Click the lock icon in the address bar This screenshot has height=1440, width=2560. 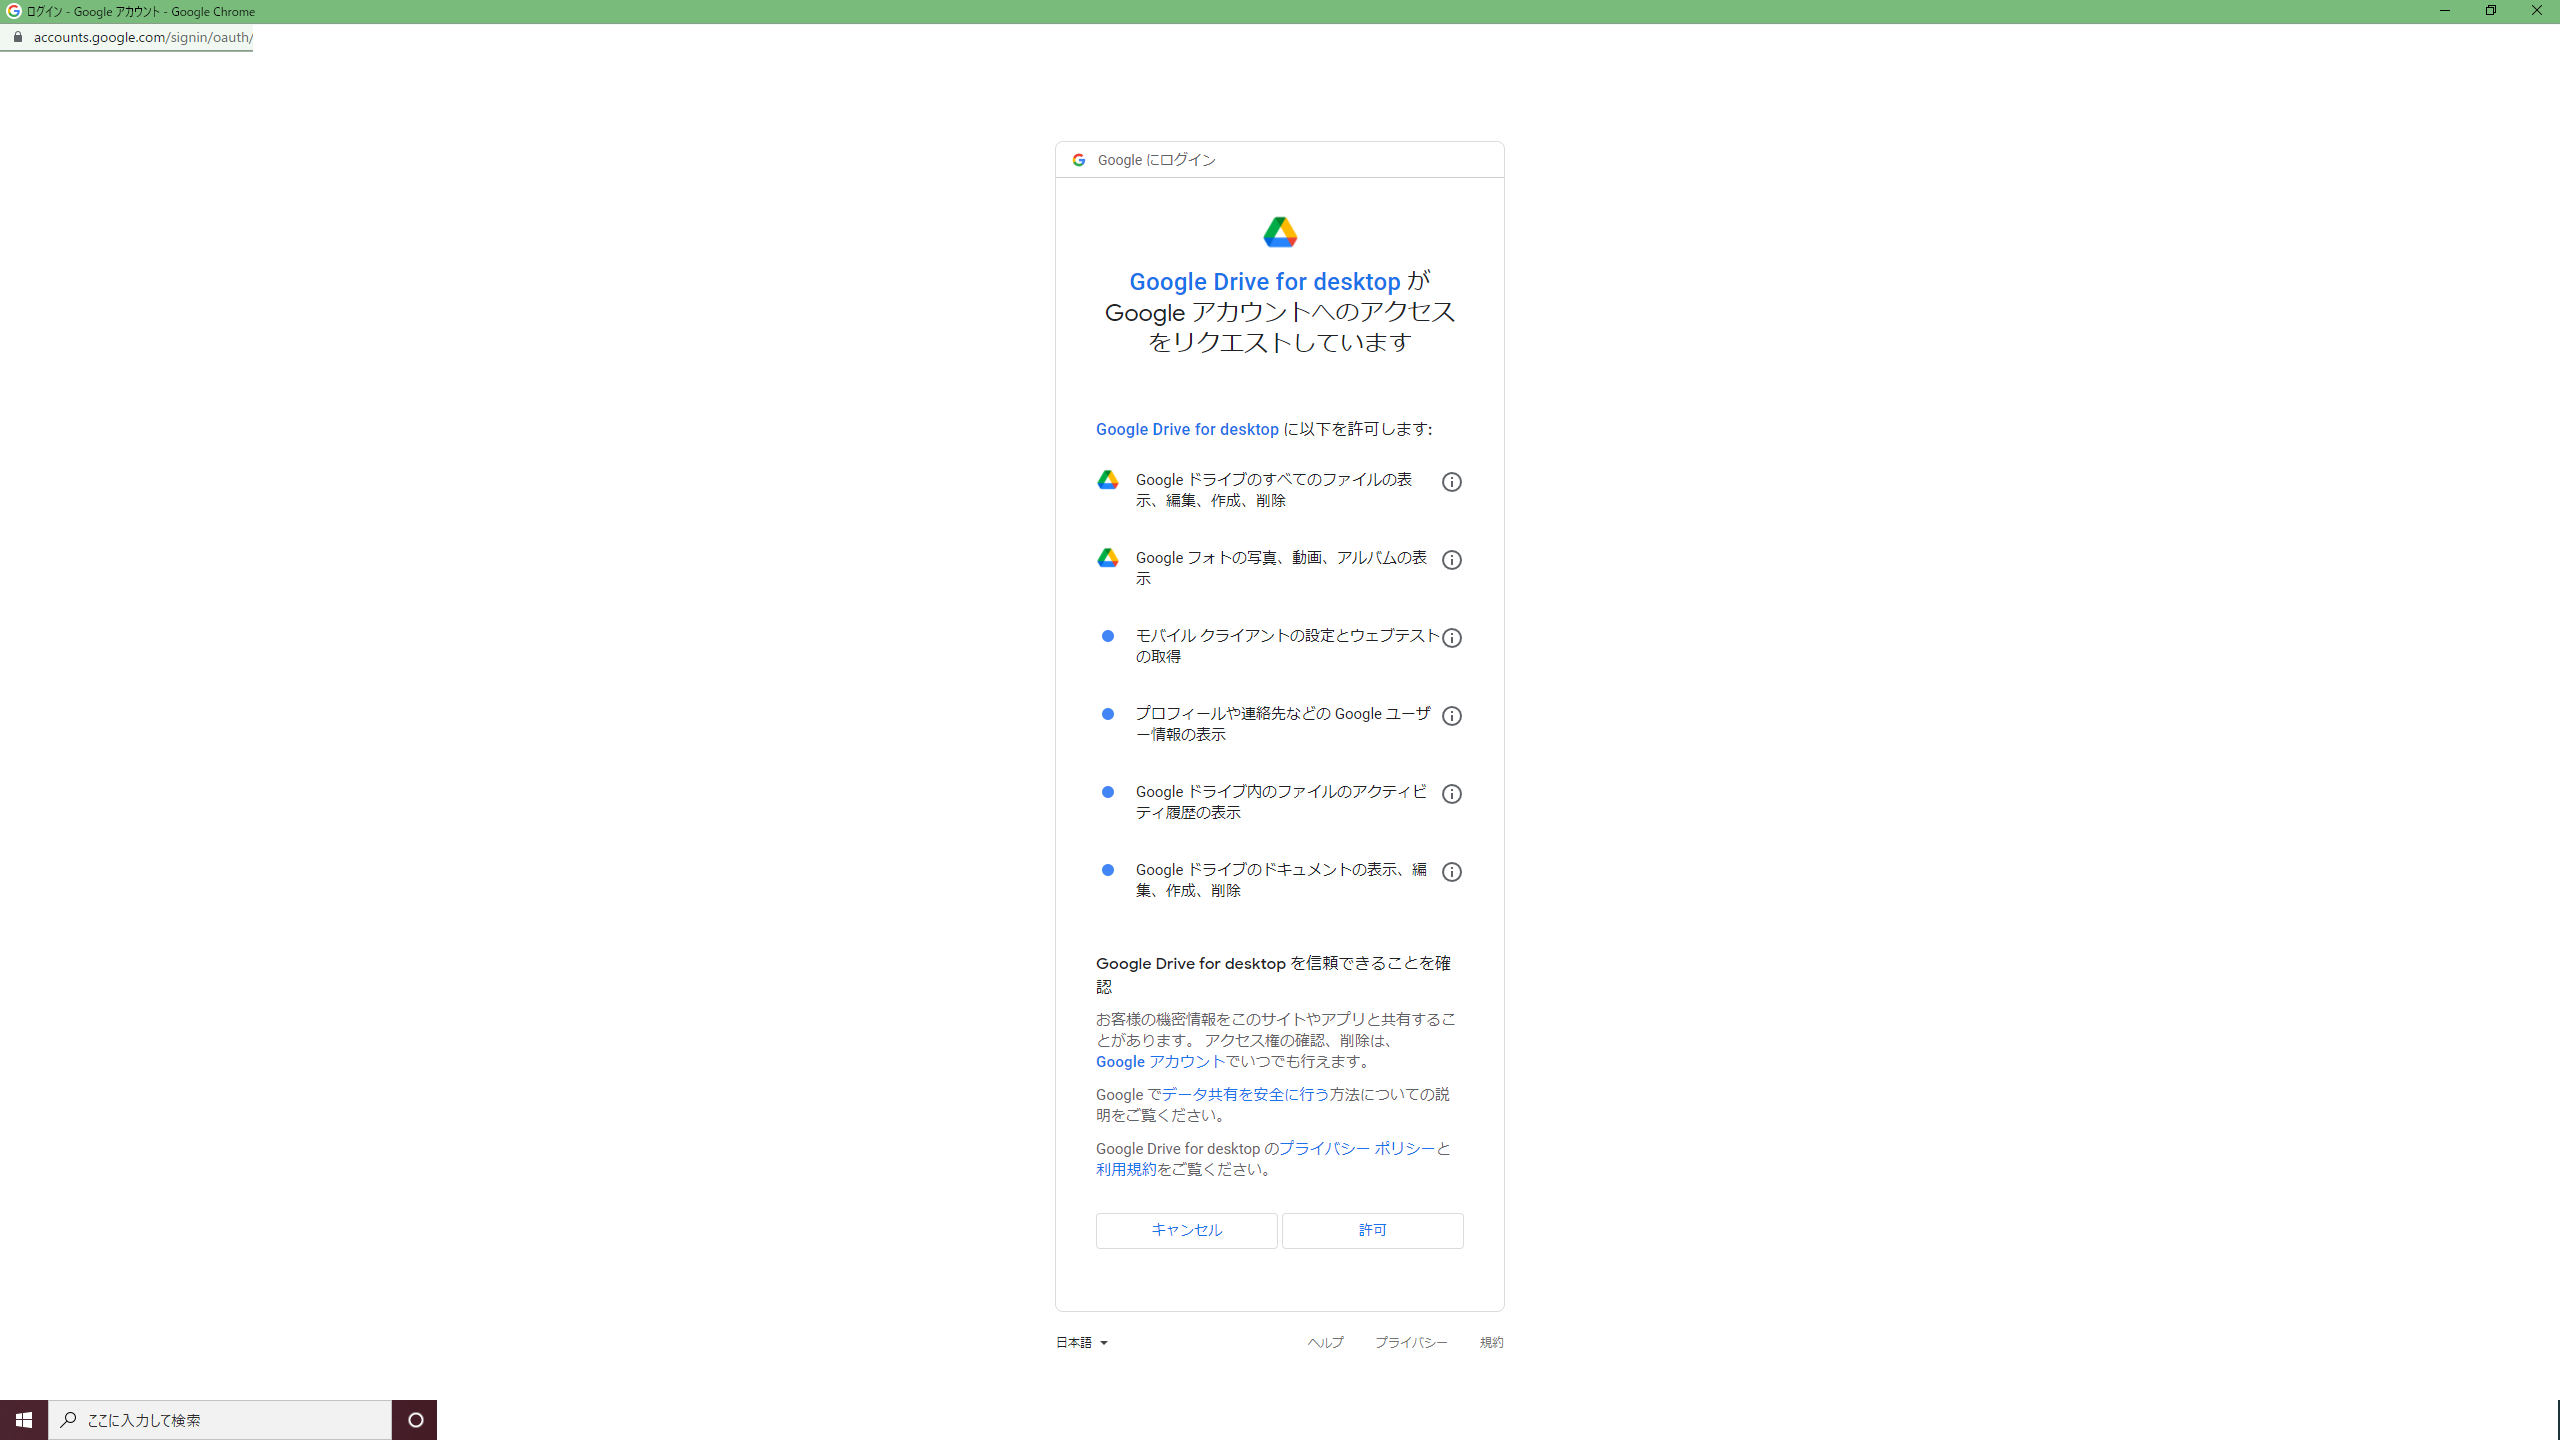(x=17, y=37)
